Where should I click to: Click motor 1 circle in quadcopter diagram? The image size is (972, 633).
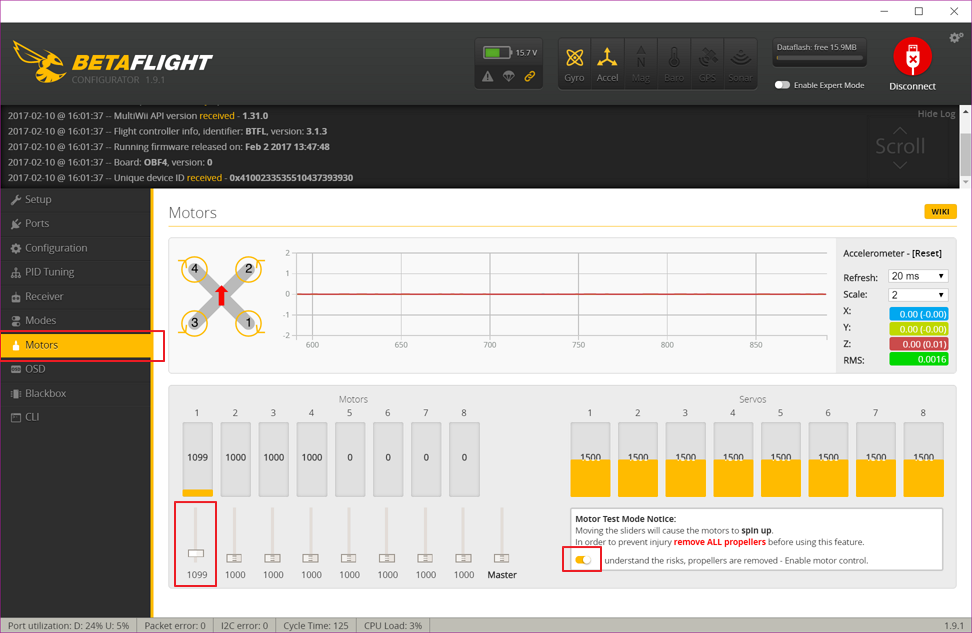tap(249, 322)
